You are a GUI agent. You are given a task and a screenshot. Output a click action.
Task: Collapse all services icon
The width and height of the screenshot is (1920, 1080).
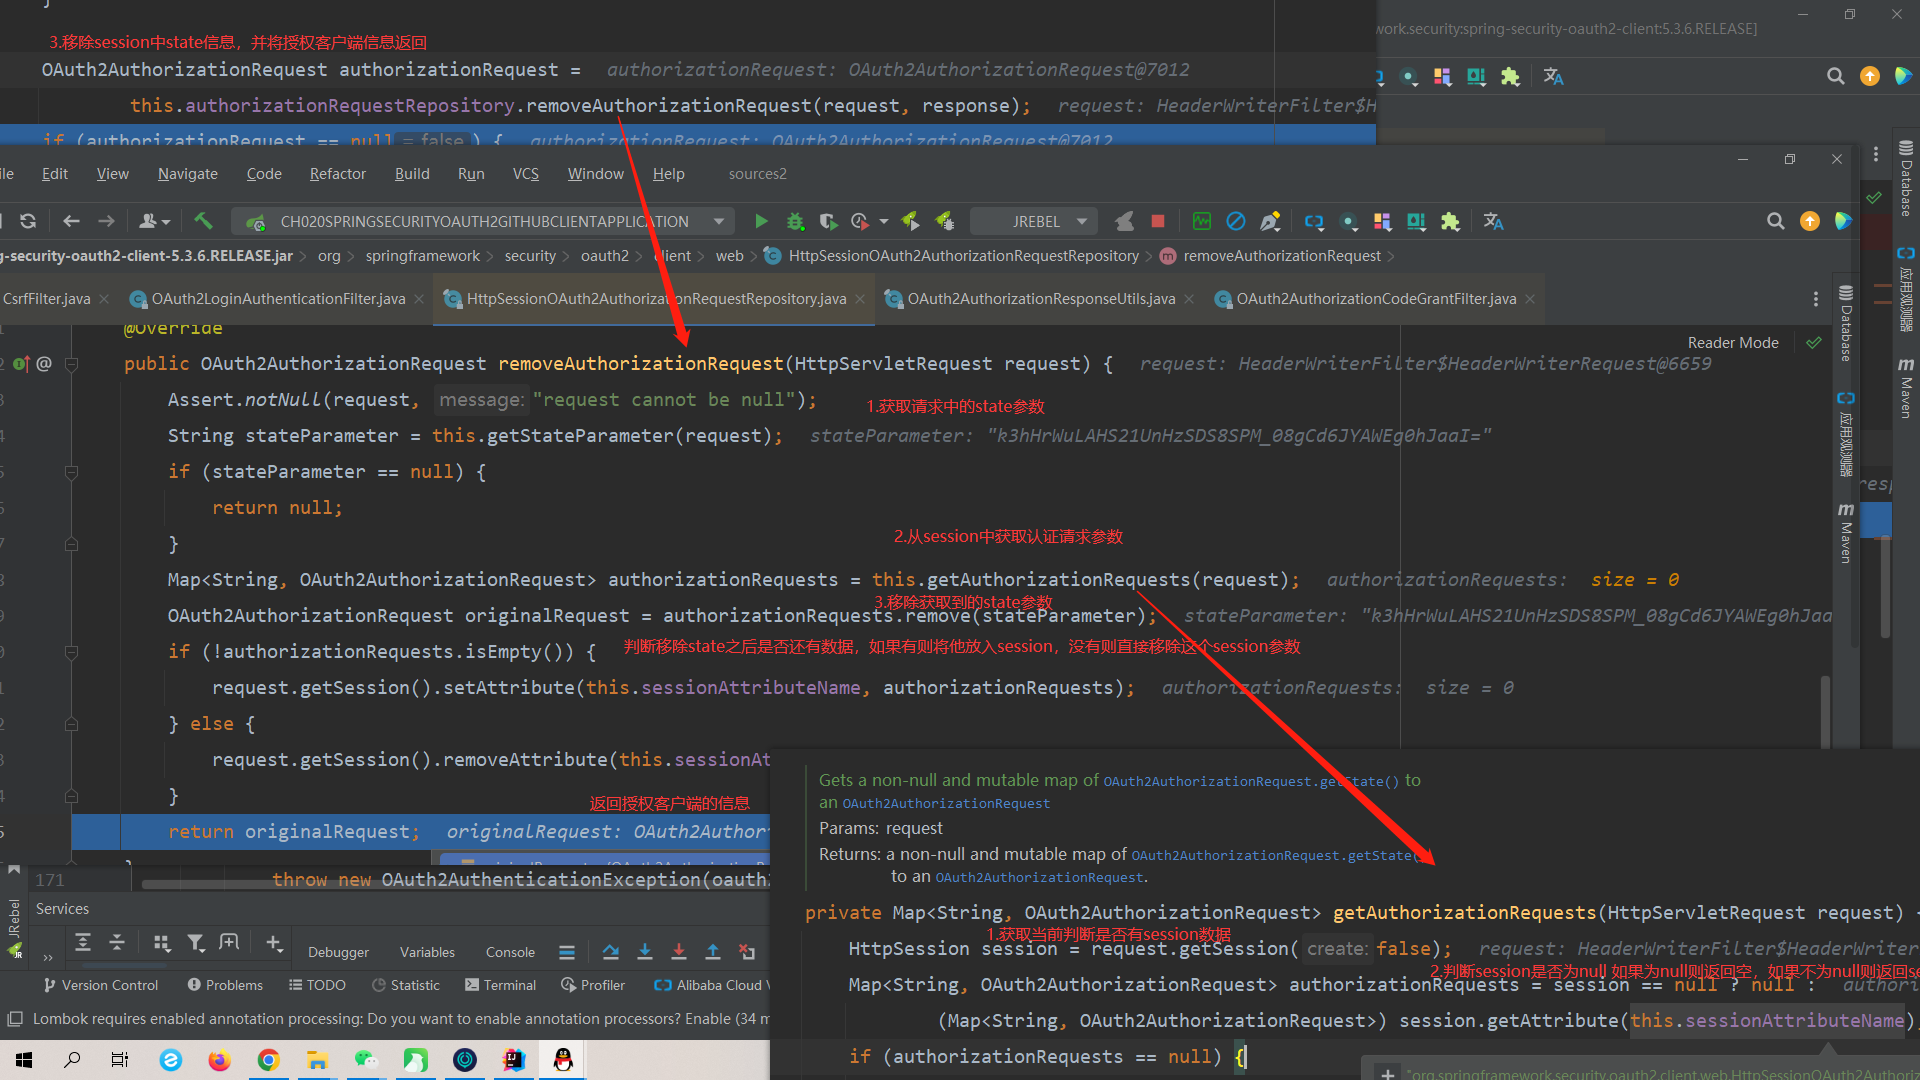(117, 942)
